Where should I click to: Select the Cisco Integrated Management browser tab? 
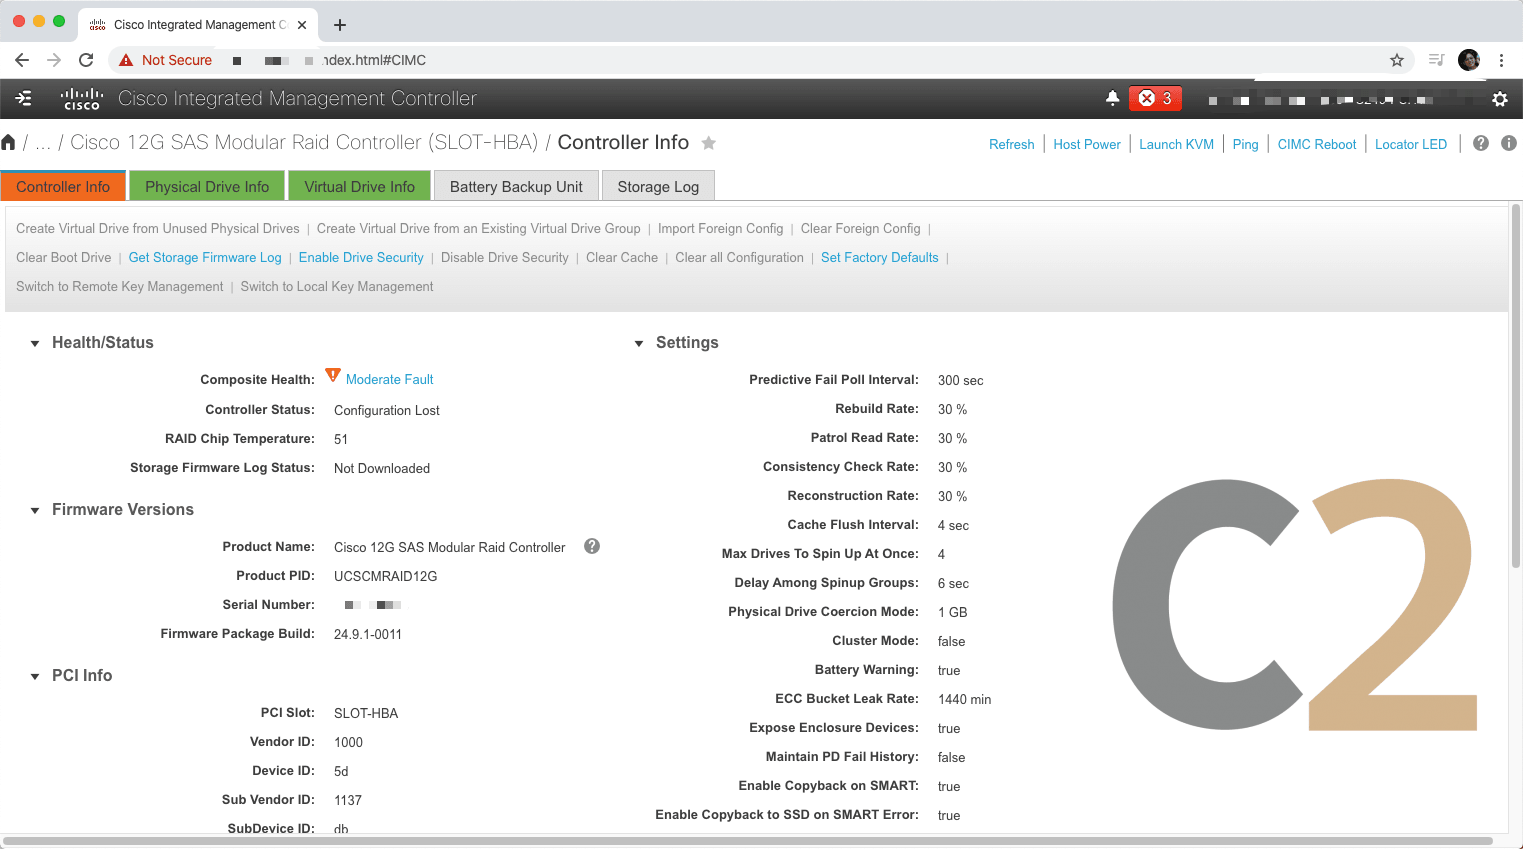(198, 25)
